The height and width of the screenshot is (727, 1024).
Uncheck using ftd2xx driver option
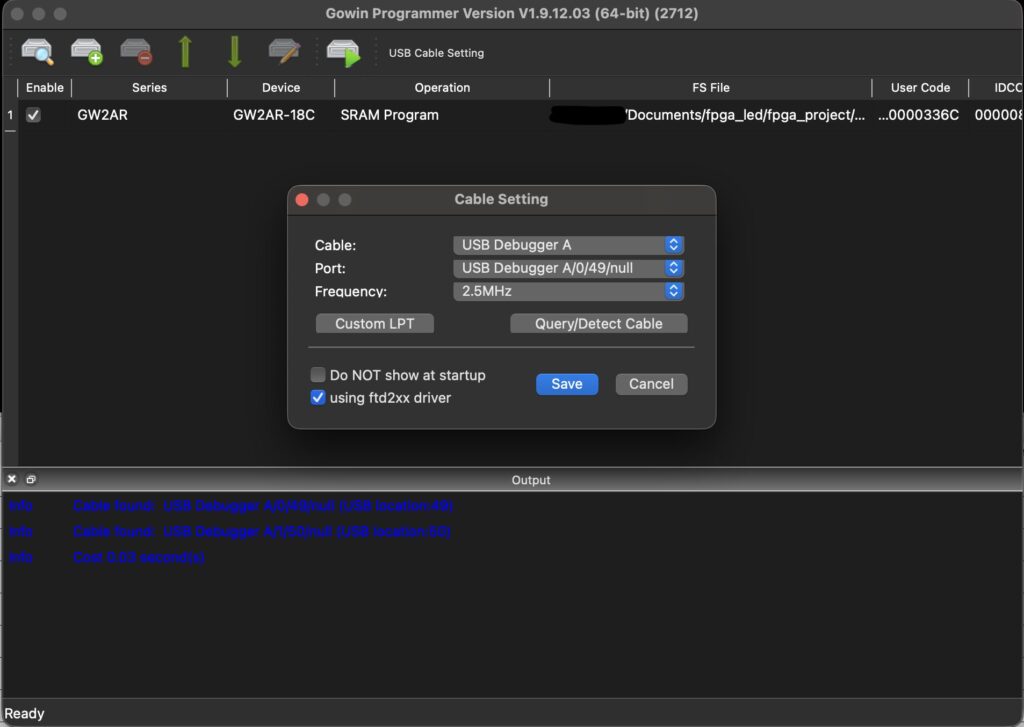pos(318,397)
